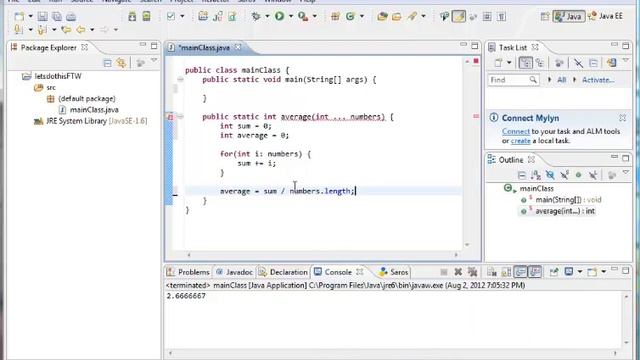Switch to the Javadoc tab
Screen dimensions: 640x360
point(234,272)
